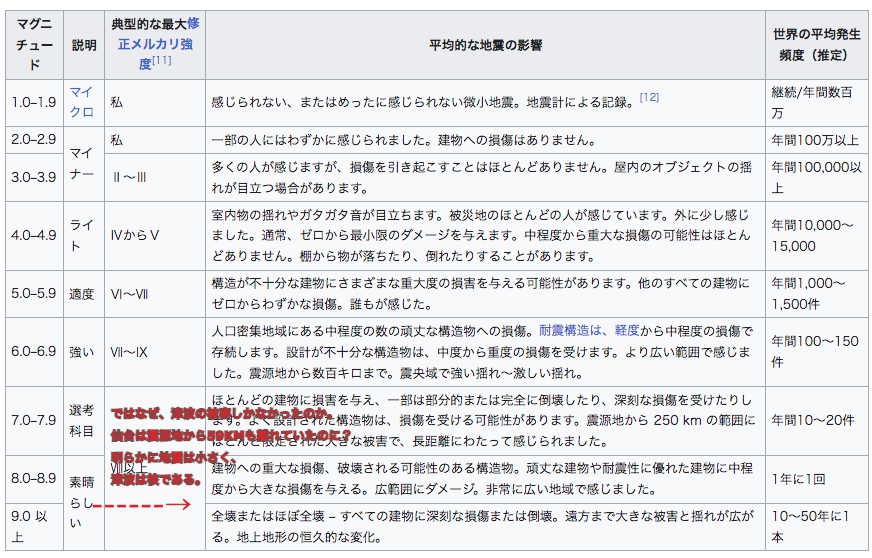Select frequency cell 10～50年に1本
This screenshot has width=872, height=558.
pos(816,526)
